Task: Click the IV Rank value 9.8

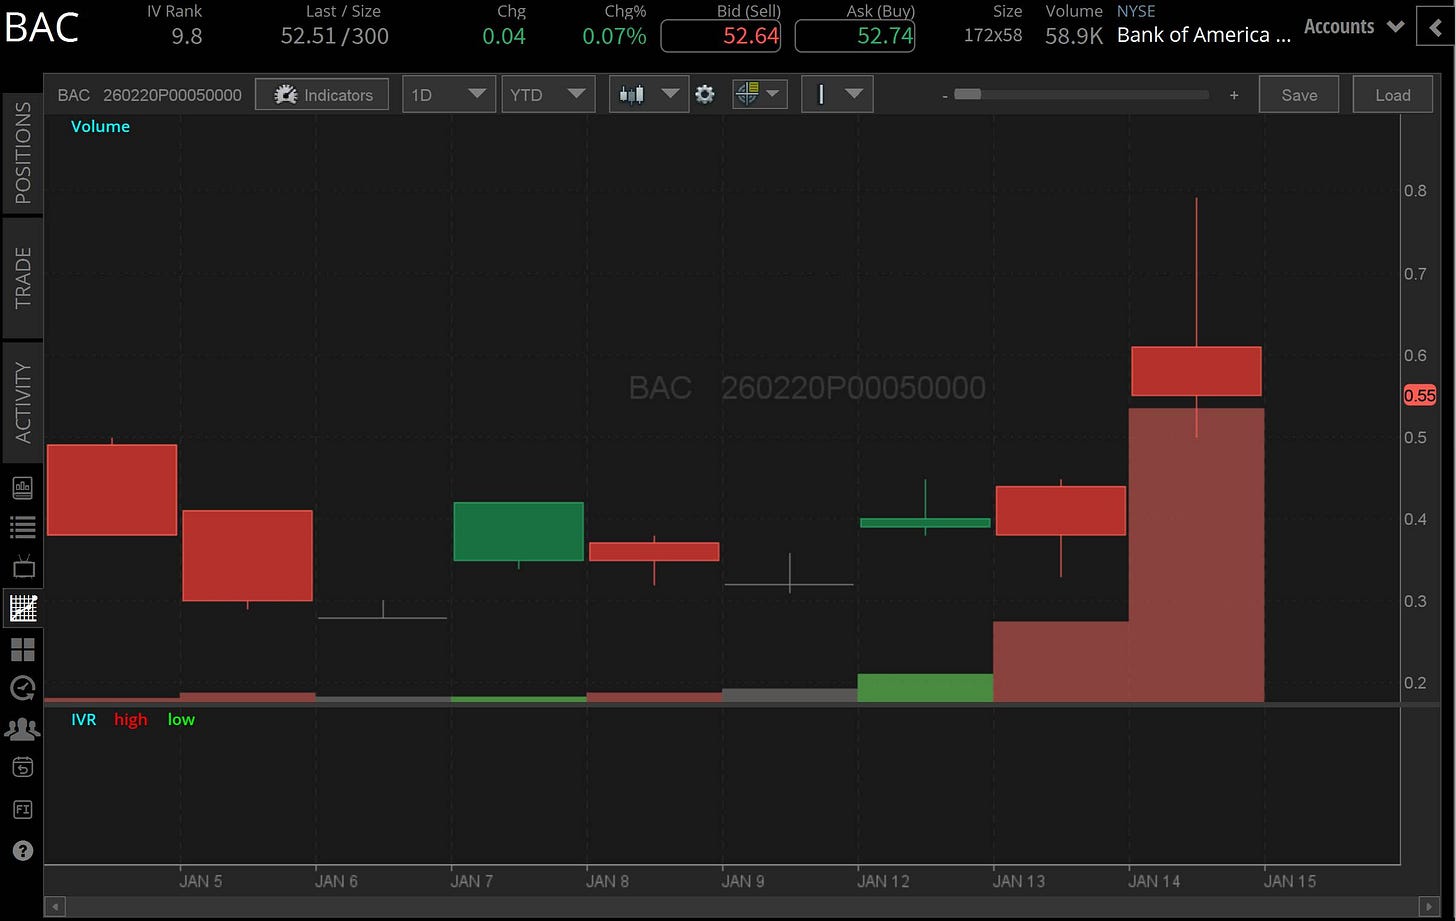Action: [x=187, y=37]
